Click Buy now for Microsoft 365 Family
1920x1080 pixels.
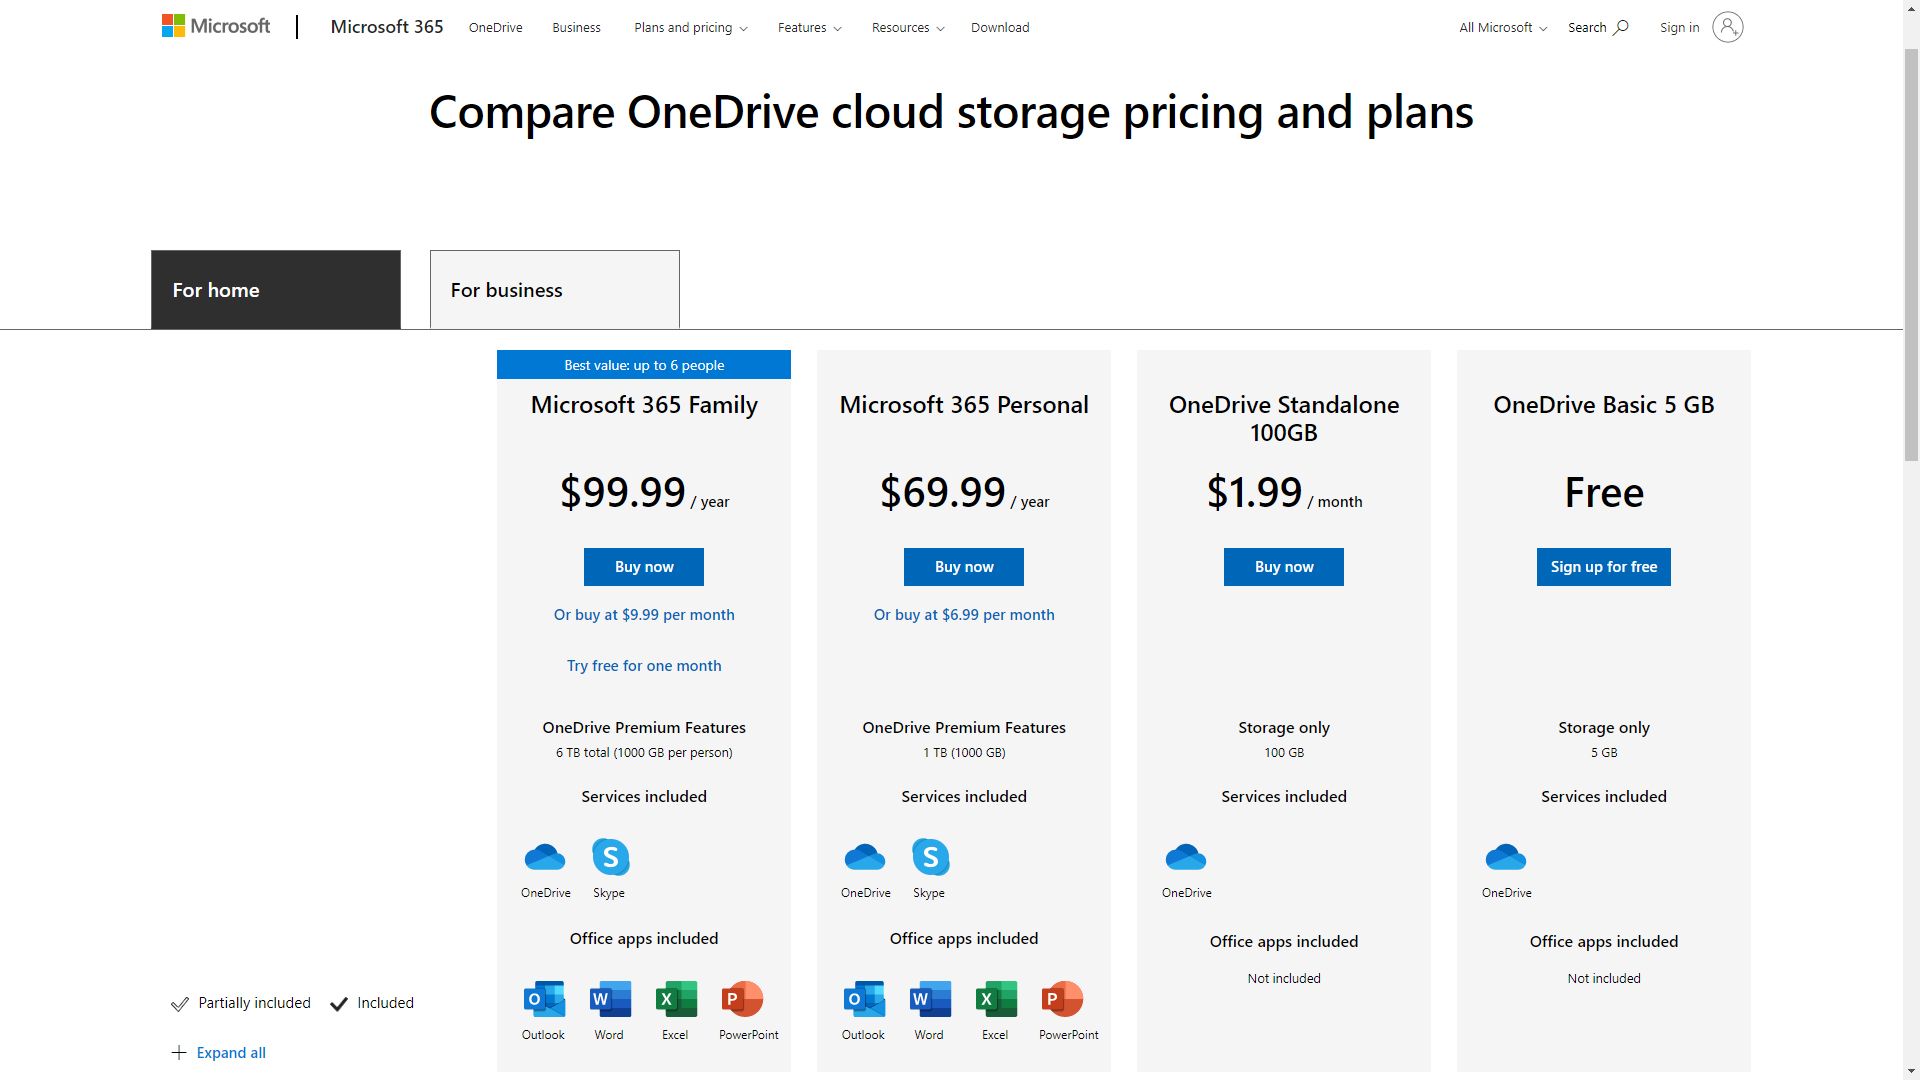pos(644,566)
